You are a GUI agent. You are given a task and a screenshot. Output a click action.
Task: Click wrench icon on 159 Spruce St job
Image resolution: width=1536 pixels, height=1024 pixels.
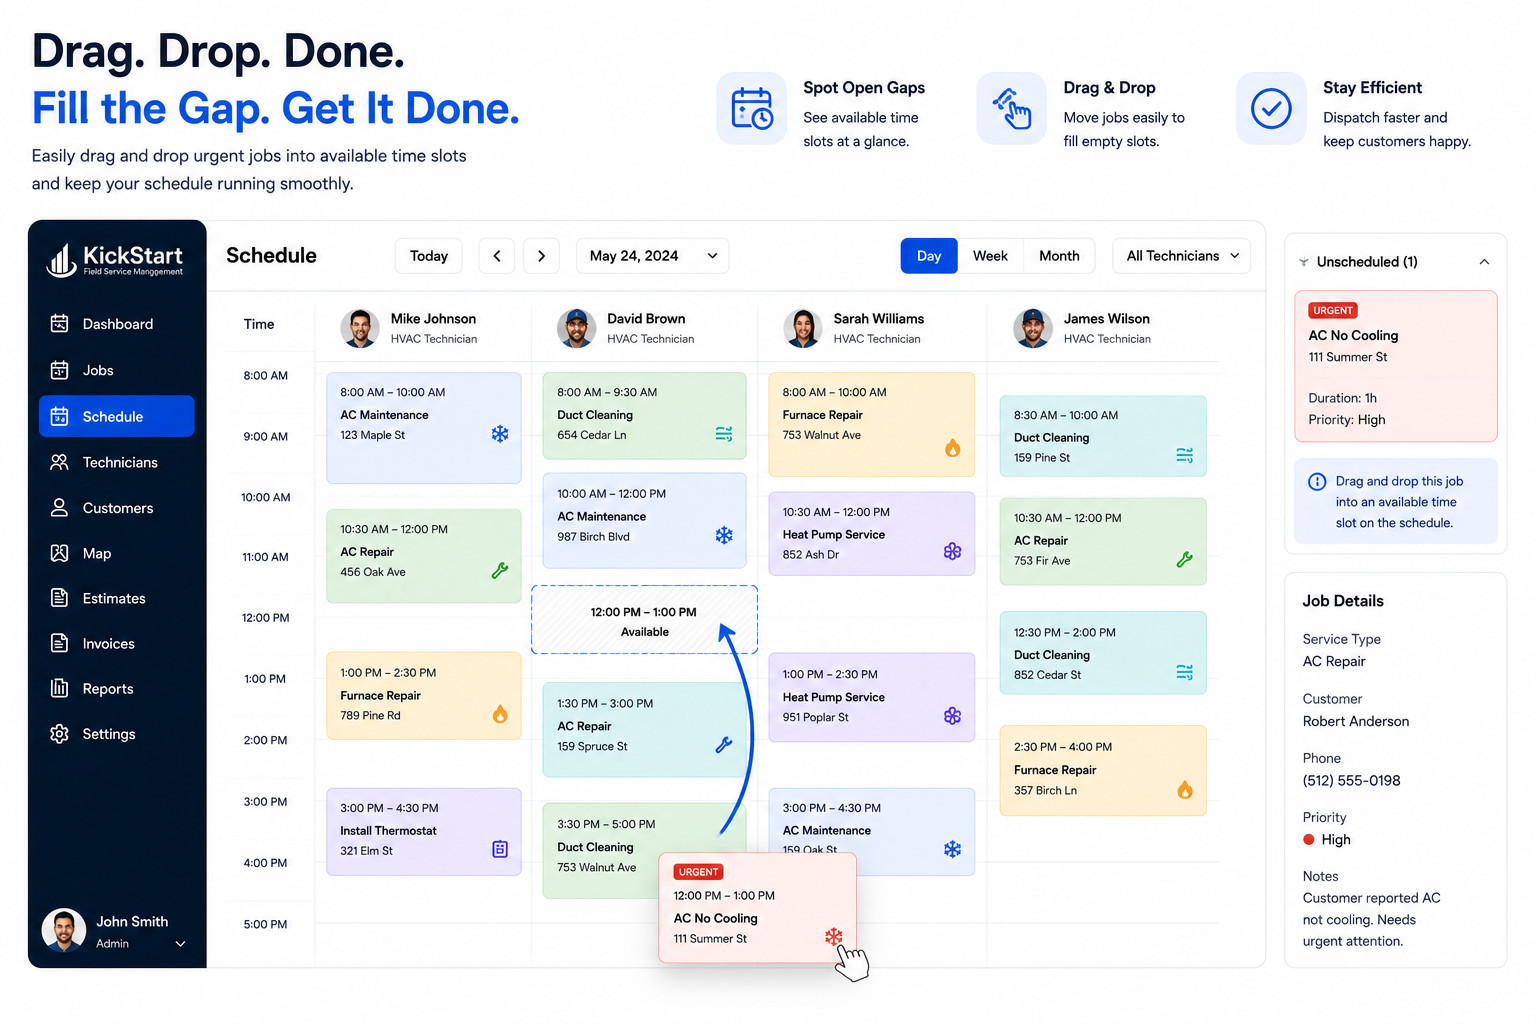pyautogui.click(x=724, y=745)
